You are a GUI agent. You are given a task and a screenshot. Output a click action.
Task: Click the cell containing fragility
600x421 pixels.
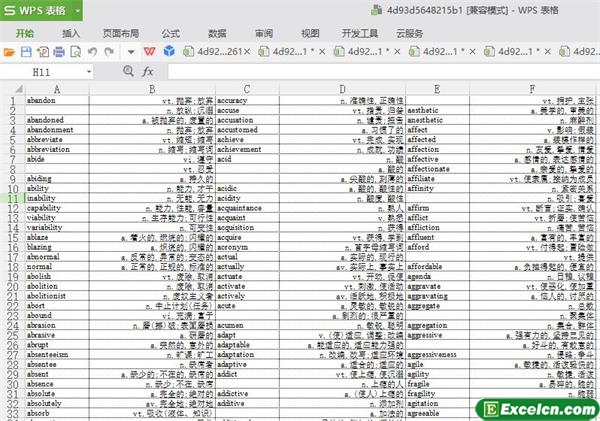[x=437, y=394]
